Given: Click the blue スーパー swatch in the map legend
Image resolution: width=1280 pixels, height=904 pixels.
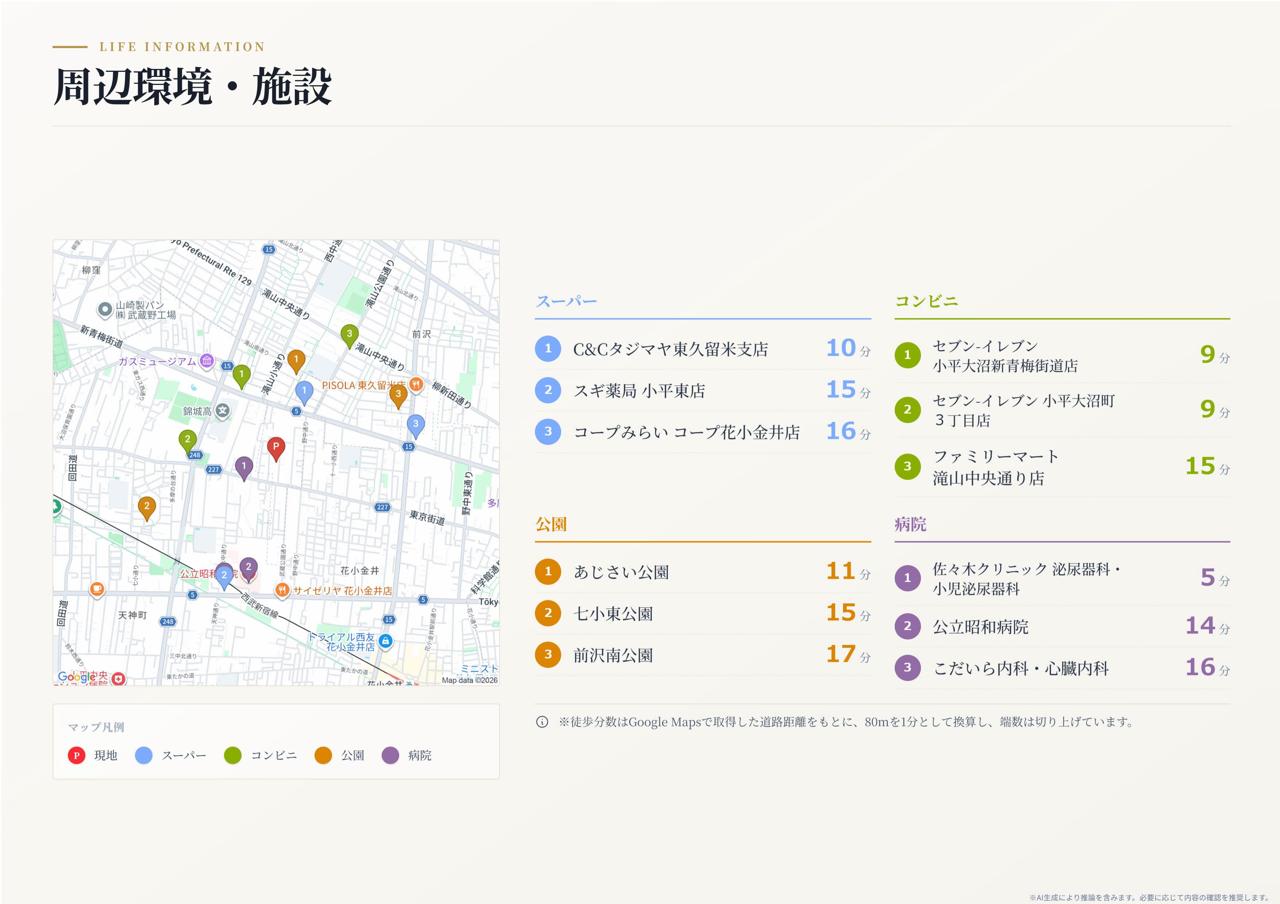Looking at the screenshot, I should [x=144, y=755].
